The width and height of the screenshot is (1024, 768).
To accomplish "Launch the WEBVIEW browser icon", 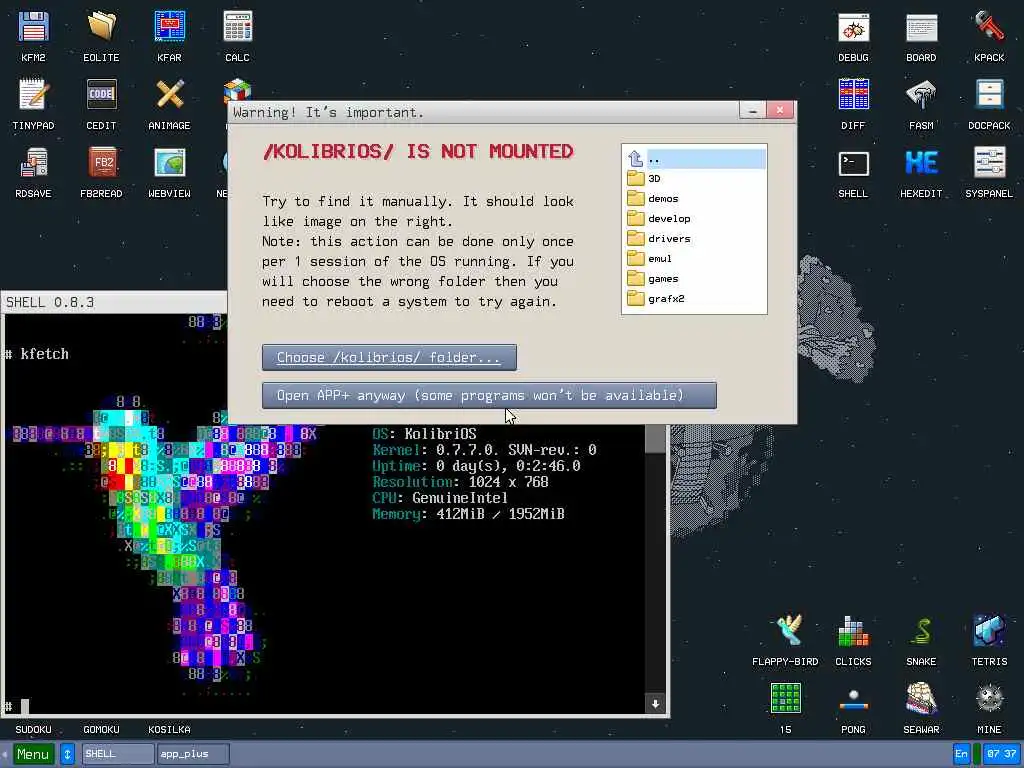I will pos(169,163).
